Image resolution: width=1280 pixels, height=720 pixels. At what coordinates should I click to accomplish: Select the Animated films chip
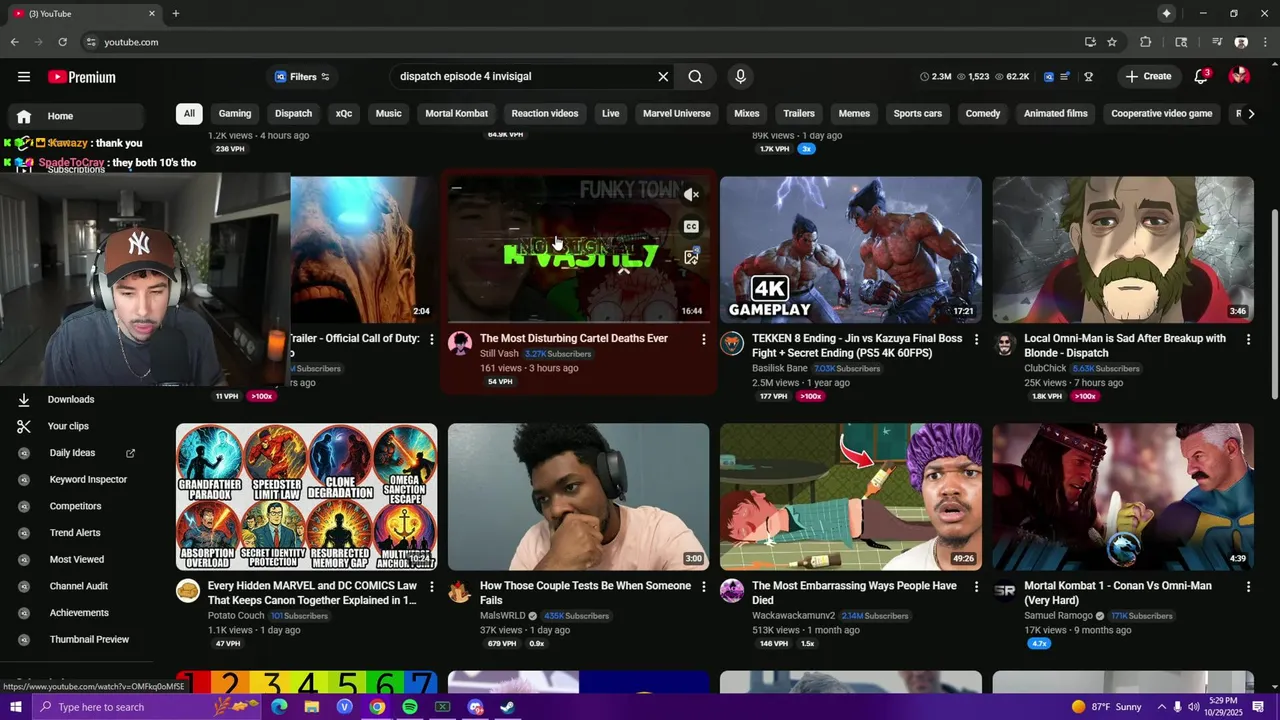point(1056,113)
